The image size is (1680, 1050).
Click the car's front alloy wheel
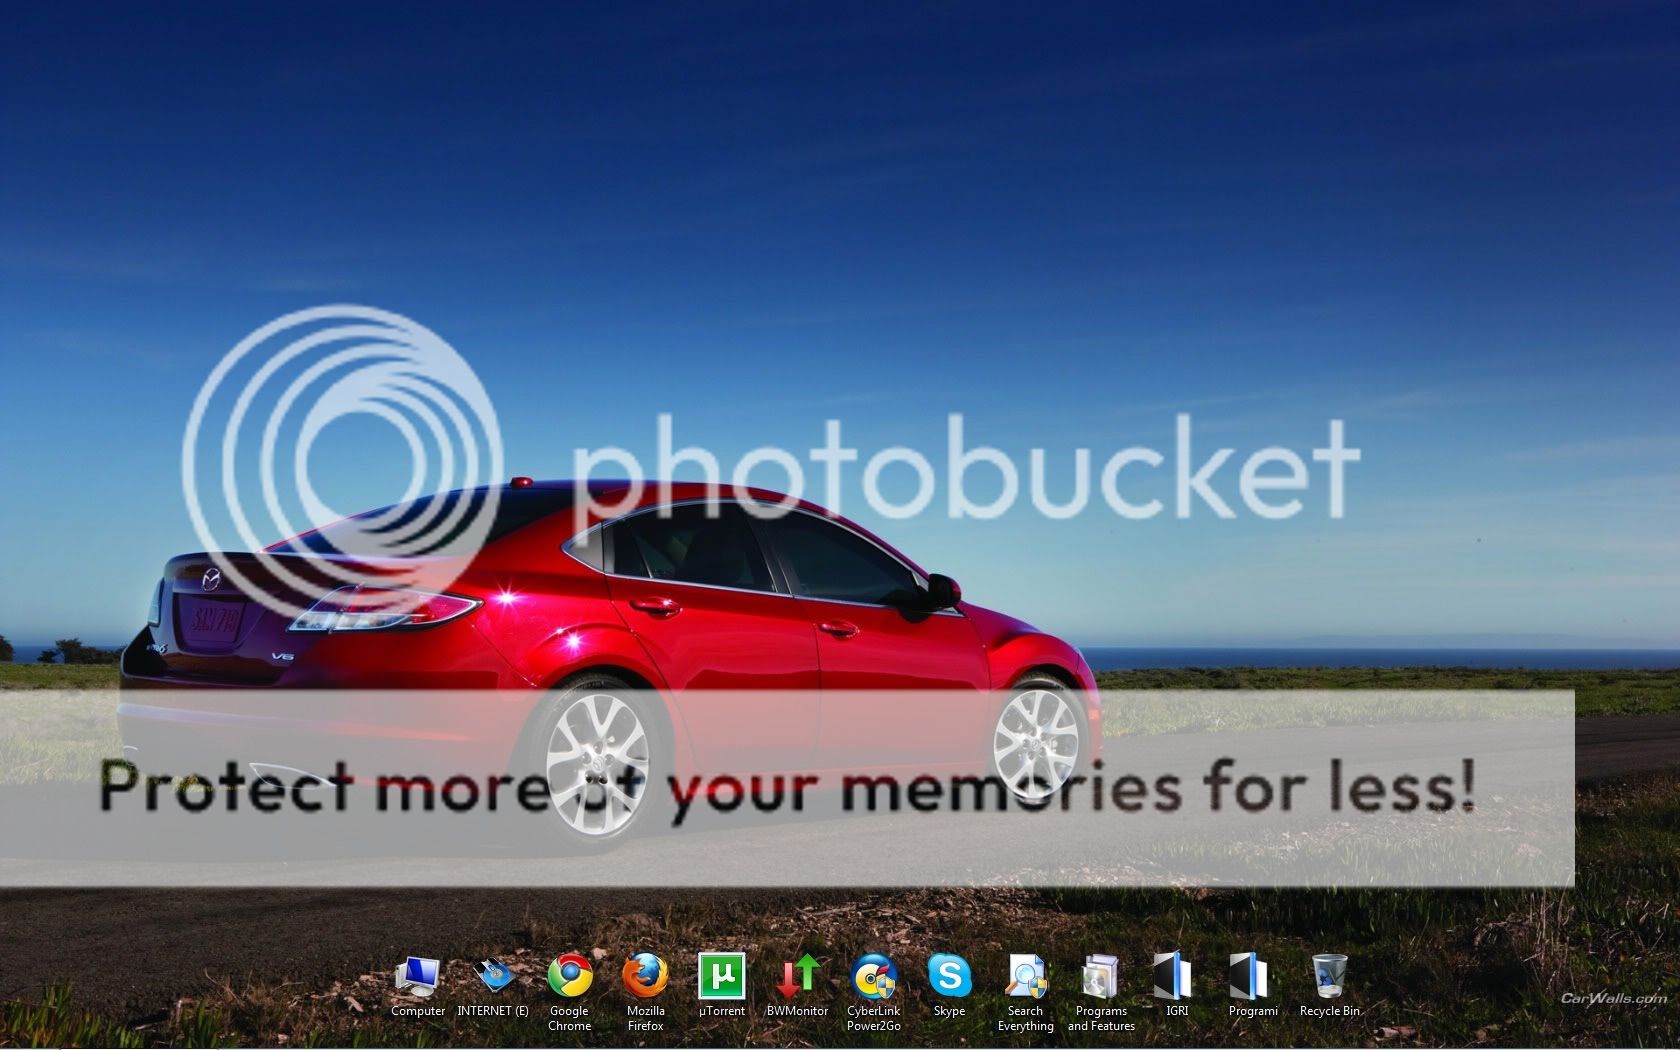click(x=1039, y=740)
